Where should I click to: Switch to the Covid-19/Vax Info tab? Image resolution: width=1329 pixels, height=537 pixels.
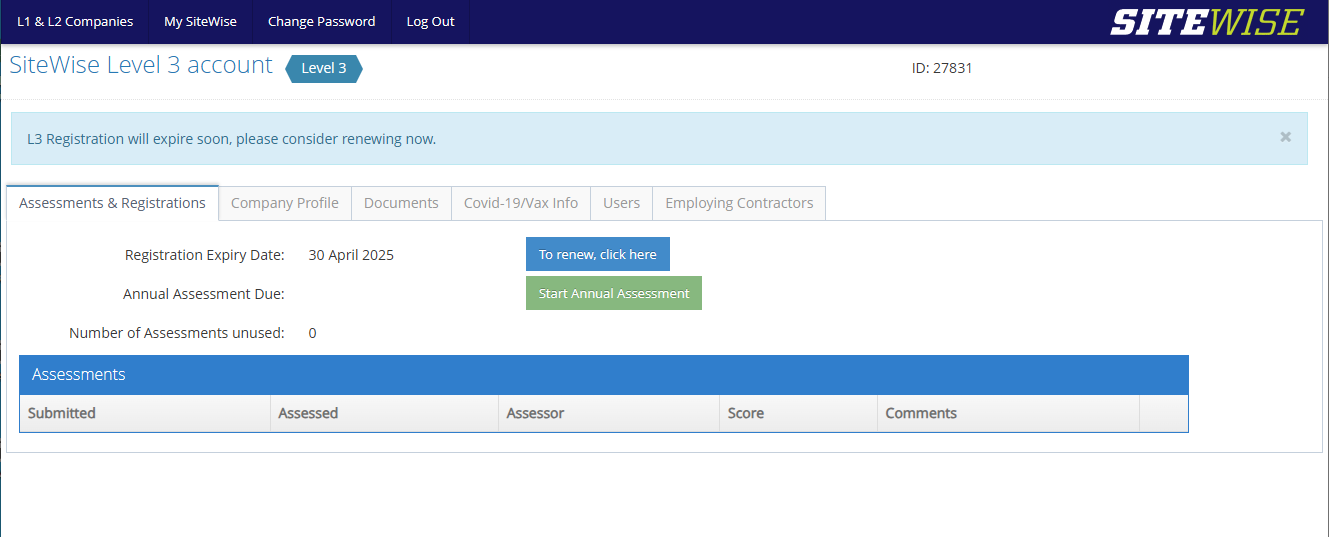coord(521,203)
